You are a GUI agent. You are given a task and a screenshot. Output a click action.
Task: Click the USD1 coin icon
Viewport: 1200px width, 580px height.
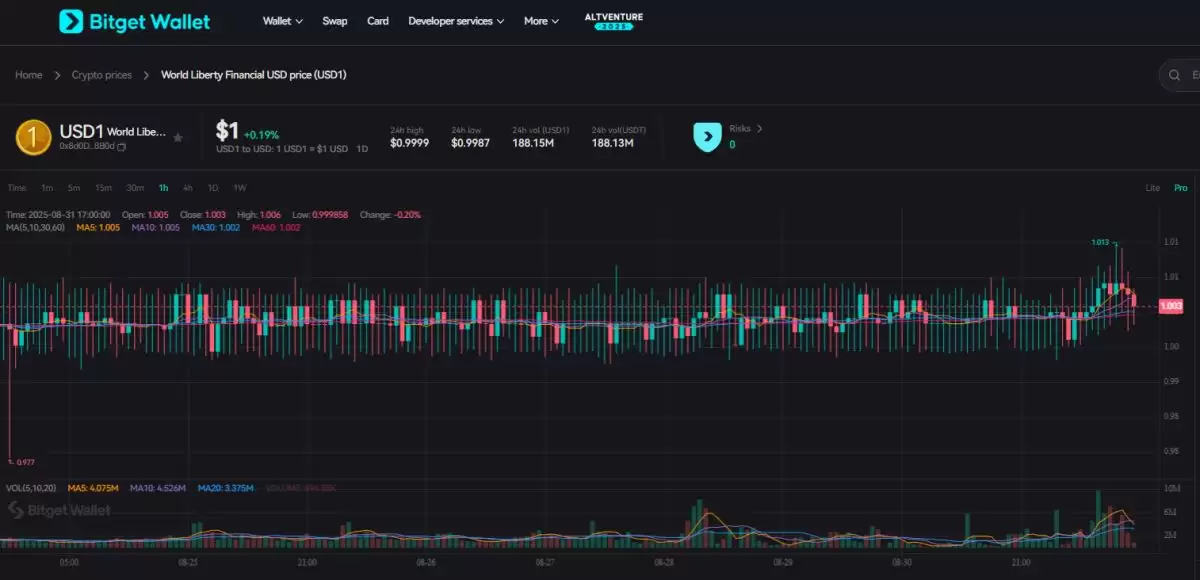[33, 136]
